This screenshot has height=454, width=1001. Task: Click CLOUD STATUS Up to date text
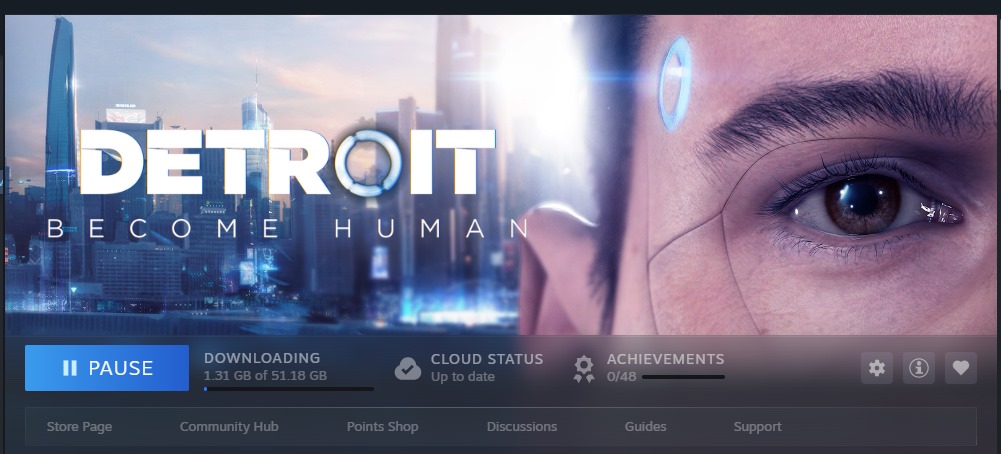click(486, 368)
